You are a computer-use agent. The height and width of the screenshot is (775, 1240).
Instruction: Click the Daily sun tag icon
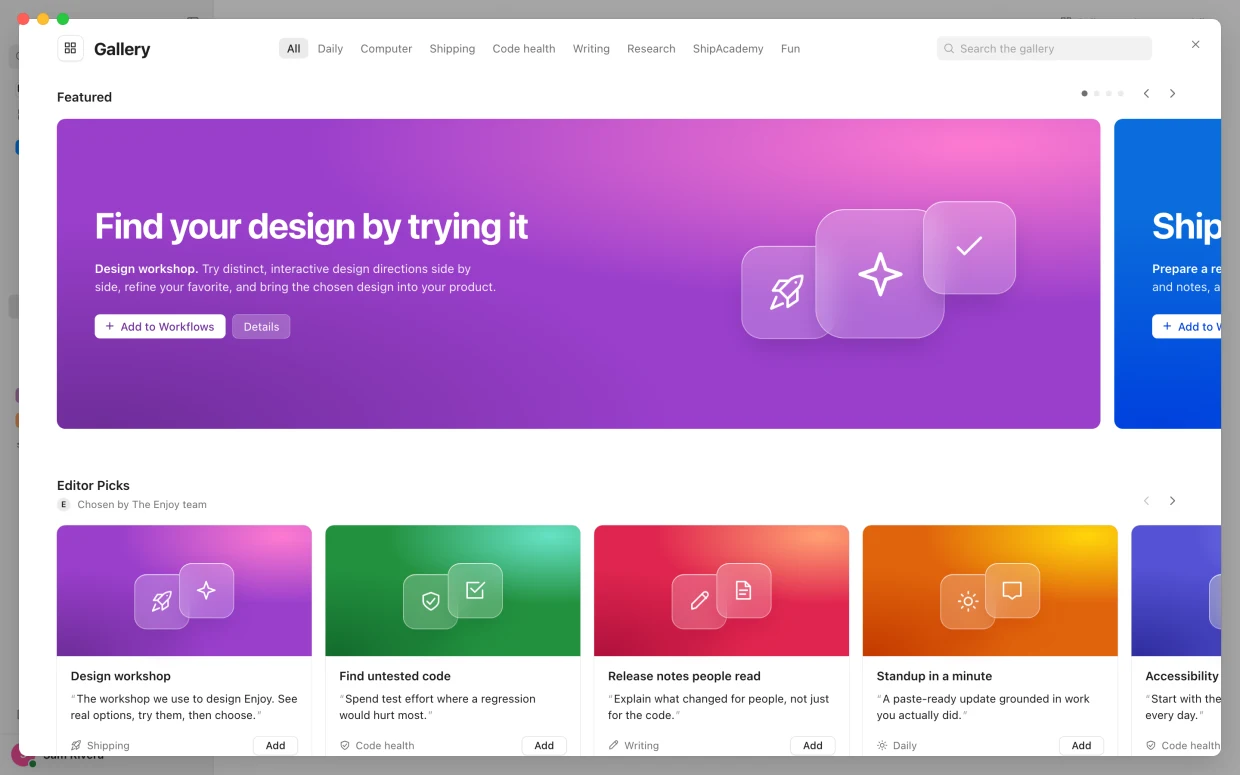tap(882, 745)
